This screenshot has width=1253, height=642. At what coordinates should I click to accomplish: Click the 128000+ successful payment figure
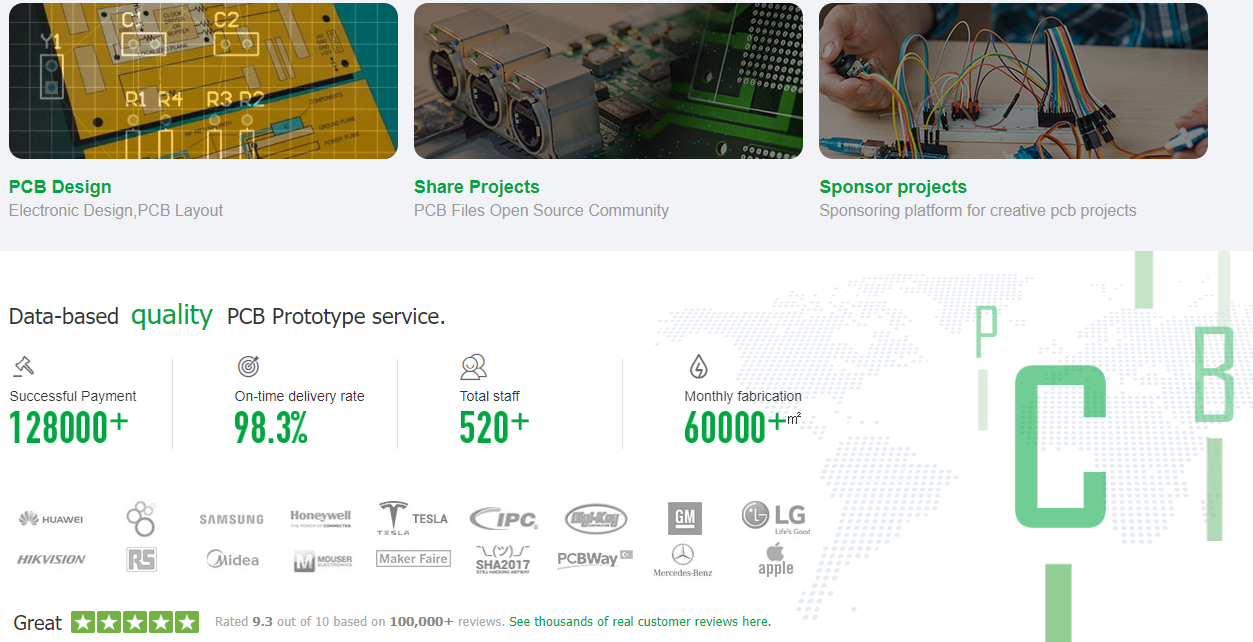point(69,427)
